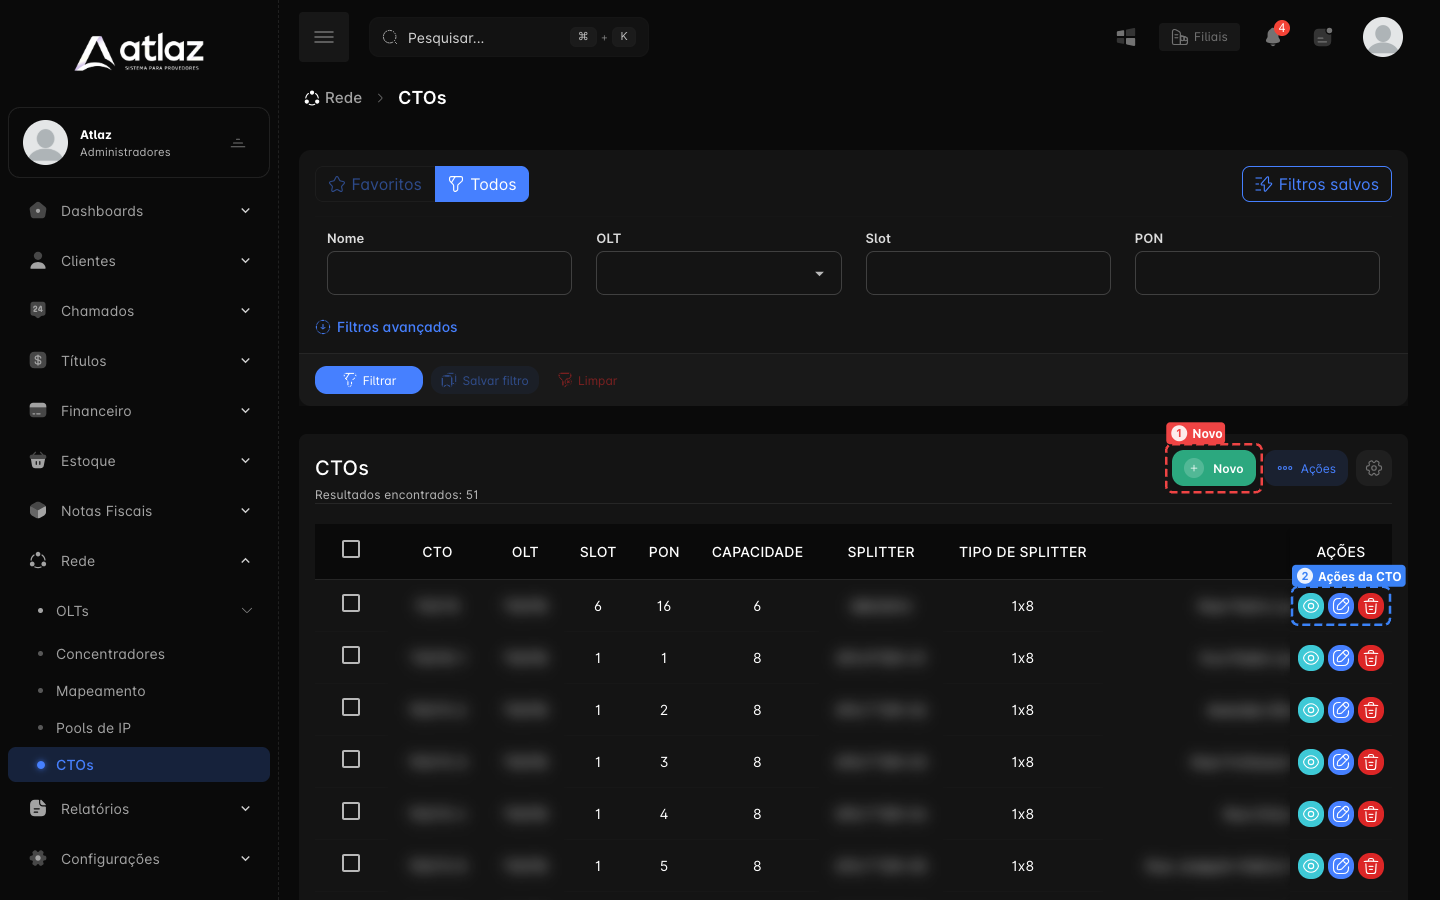
Task: Delete the CTO in the PON 5 row
Action: [1371, 866]
